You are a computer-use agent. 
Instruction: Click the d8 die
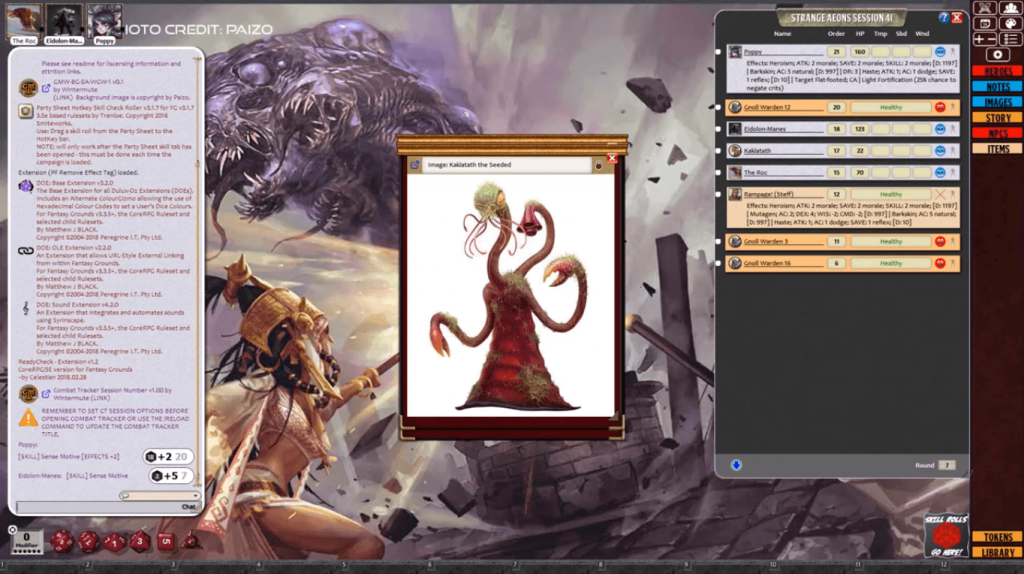click(x=140, y=541)
